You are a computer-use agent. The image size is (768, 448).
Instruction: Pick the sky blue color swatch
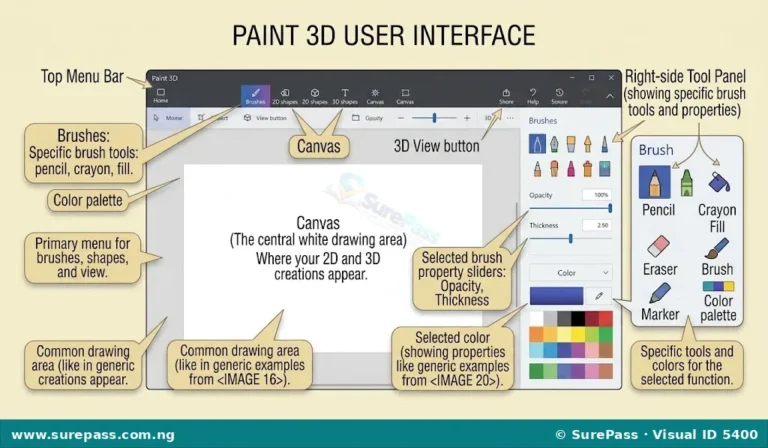pyautogui.click(x=536, y=350)
